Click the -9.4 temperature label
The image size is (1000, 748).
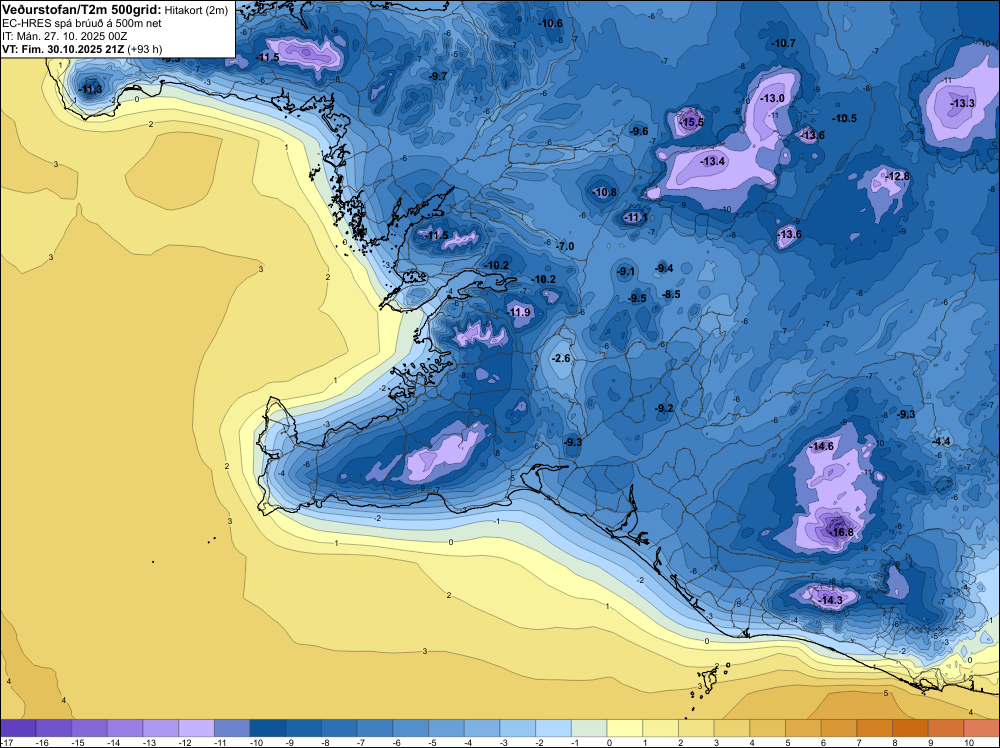664,268
